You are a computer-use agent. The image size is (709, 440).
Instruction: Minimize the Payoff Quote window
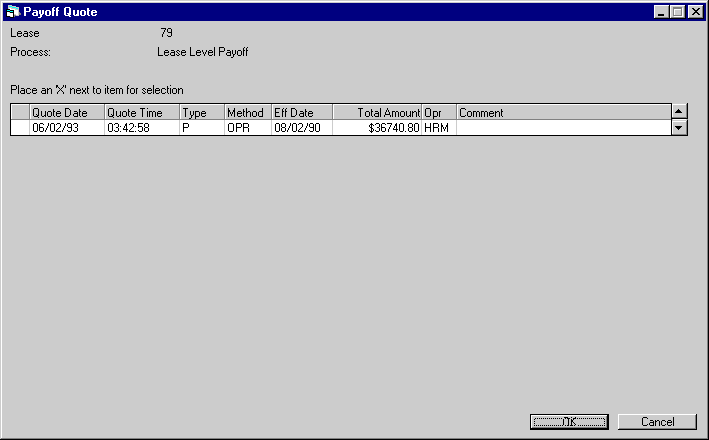[x=661, y=12]
